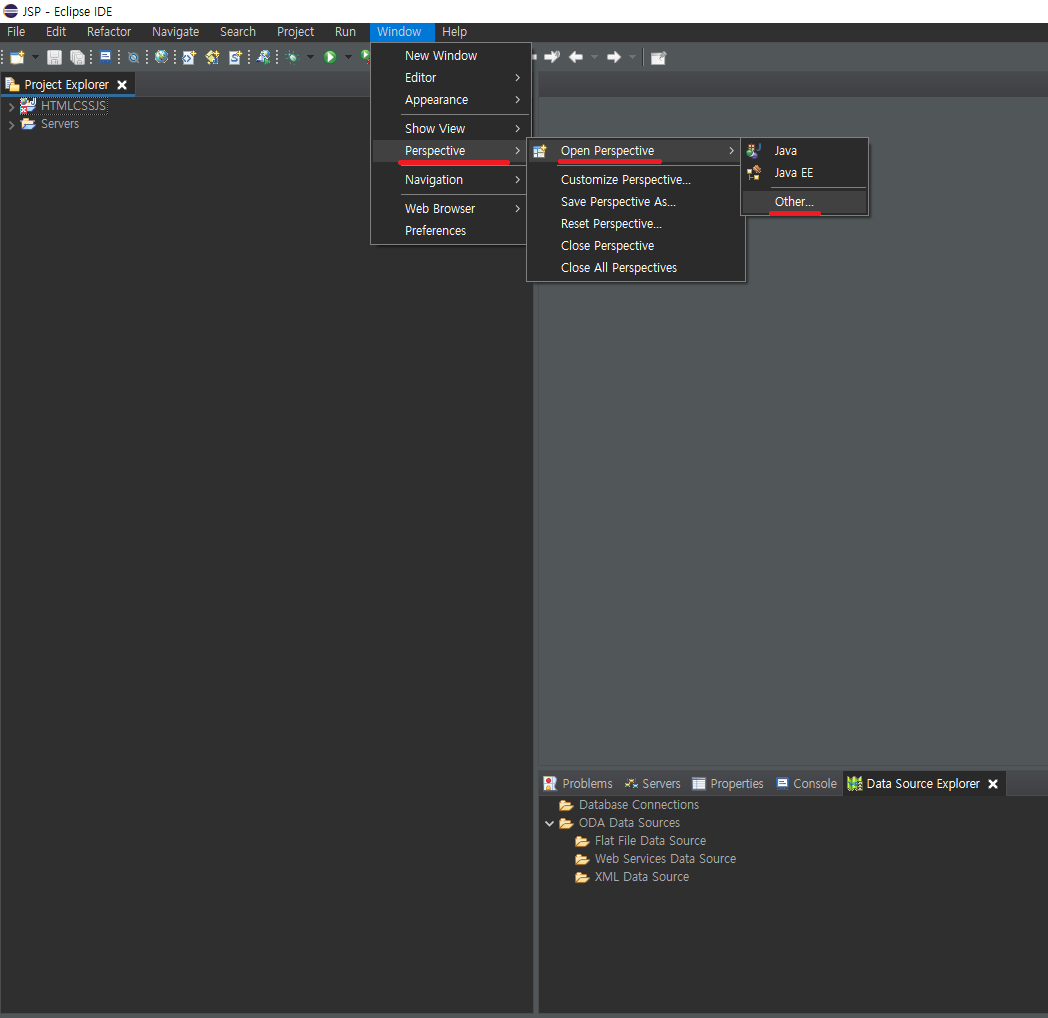
Task: Open the Back history dropdown arrow
Action: (x=594, y=57)
